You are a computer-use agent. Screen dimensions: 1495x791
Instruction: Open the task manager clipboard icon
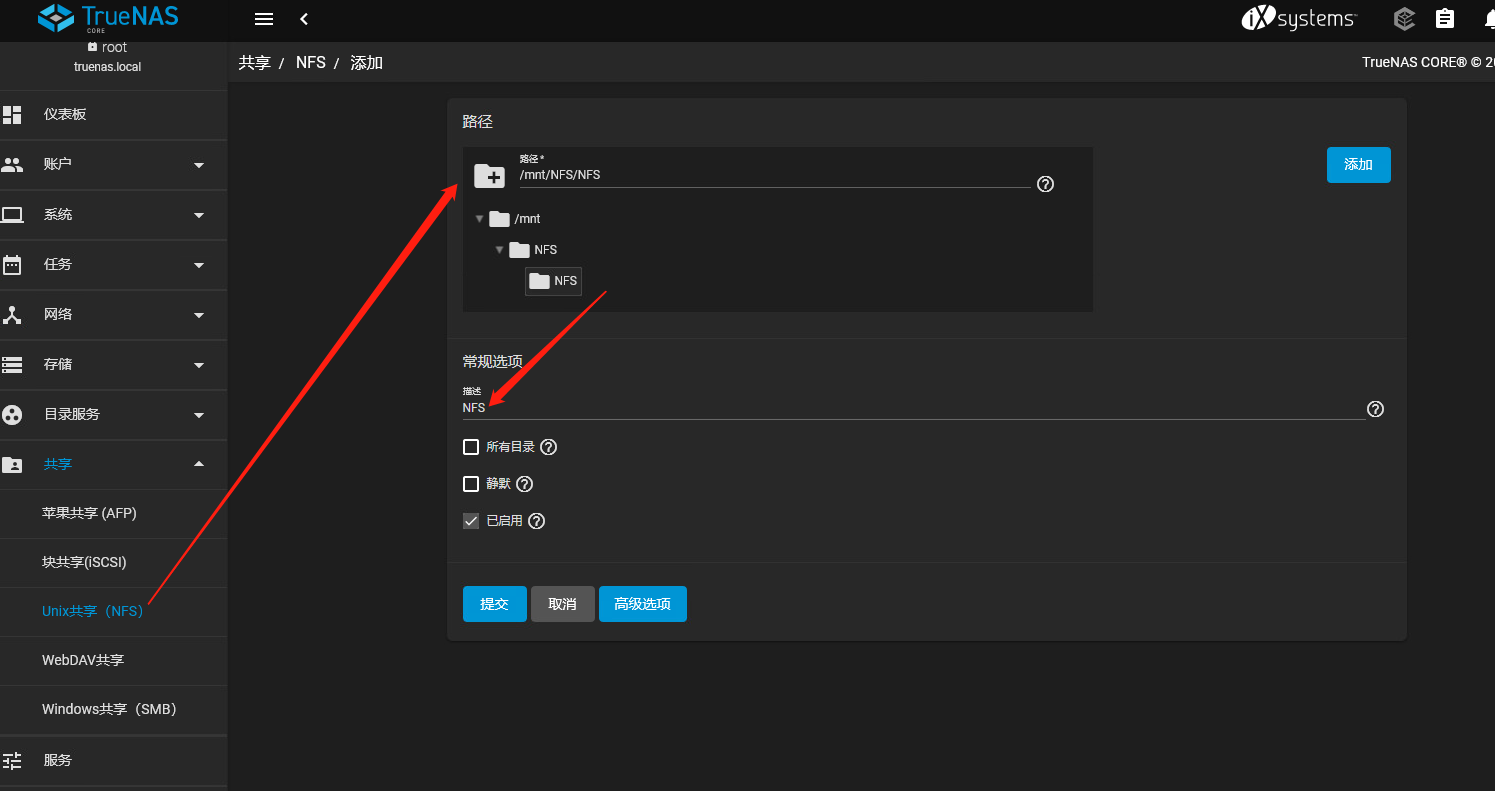pyautogui.click(x=1444, y=18)
